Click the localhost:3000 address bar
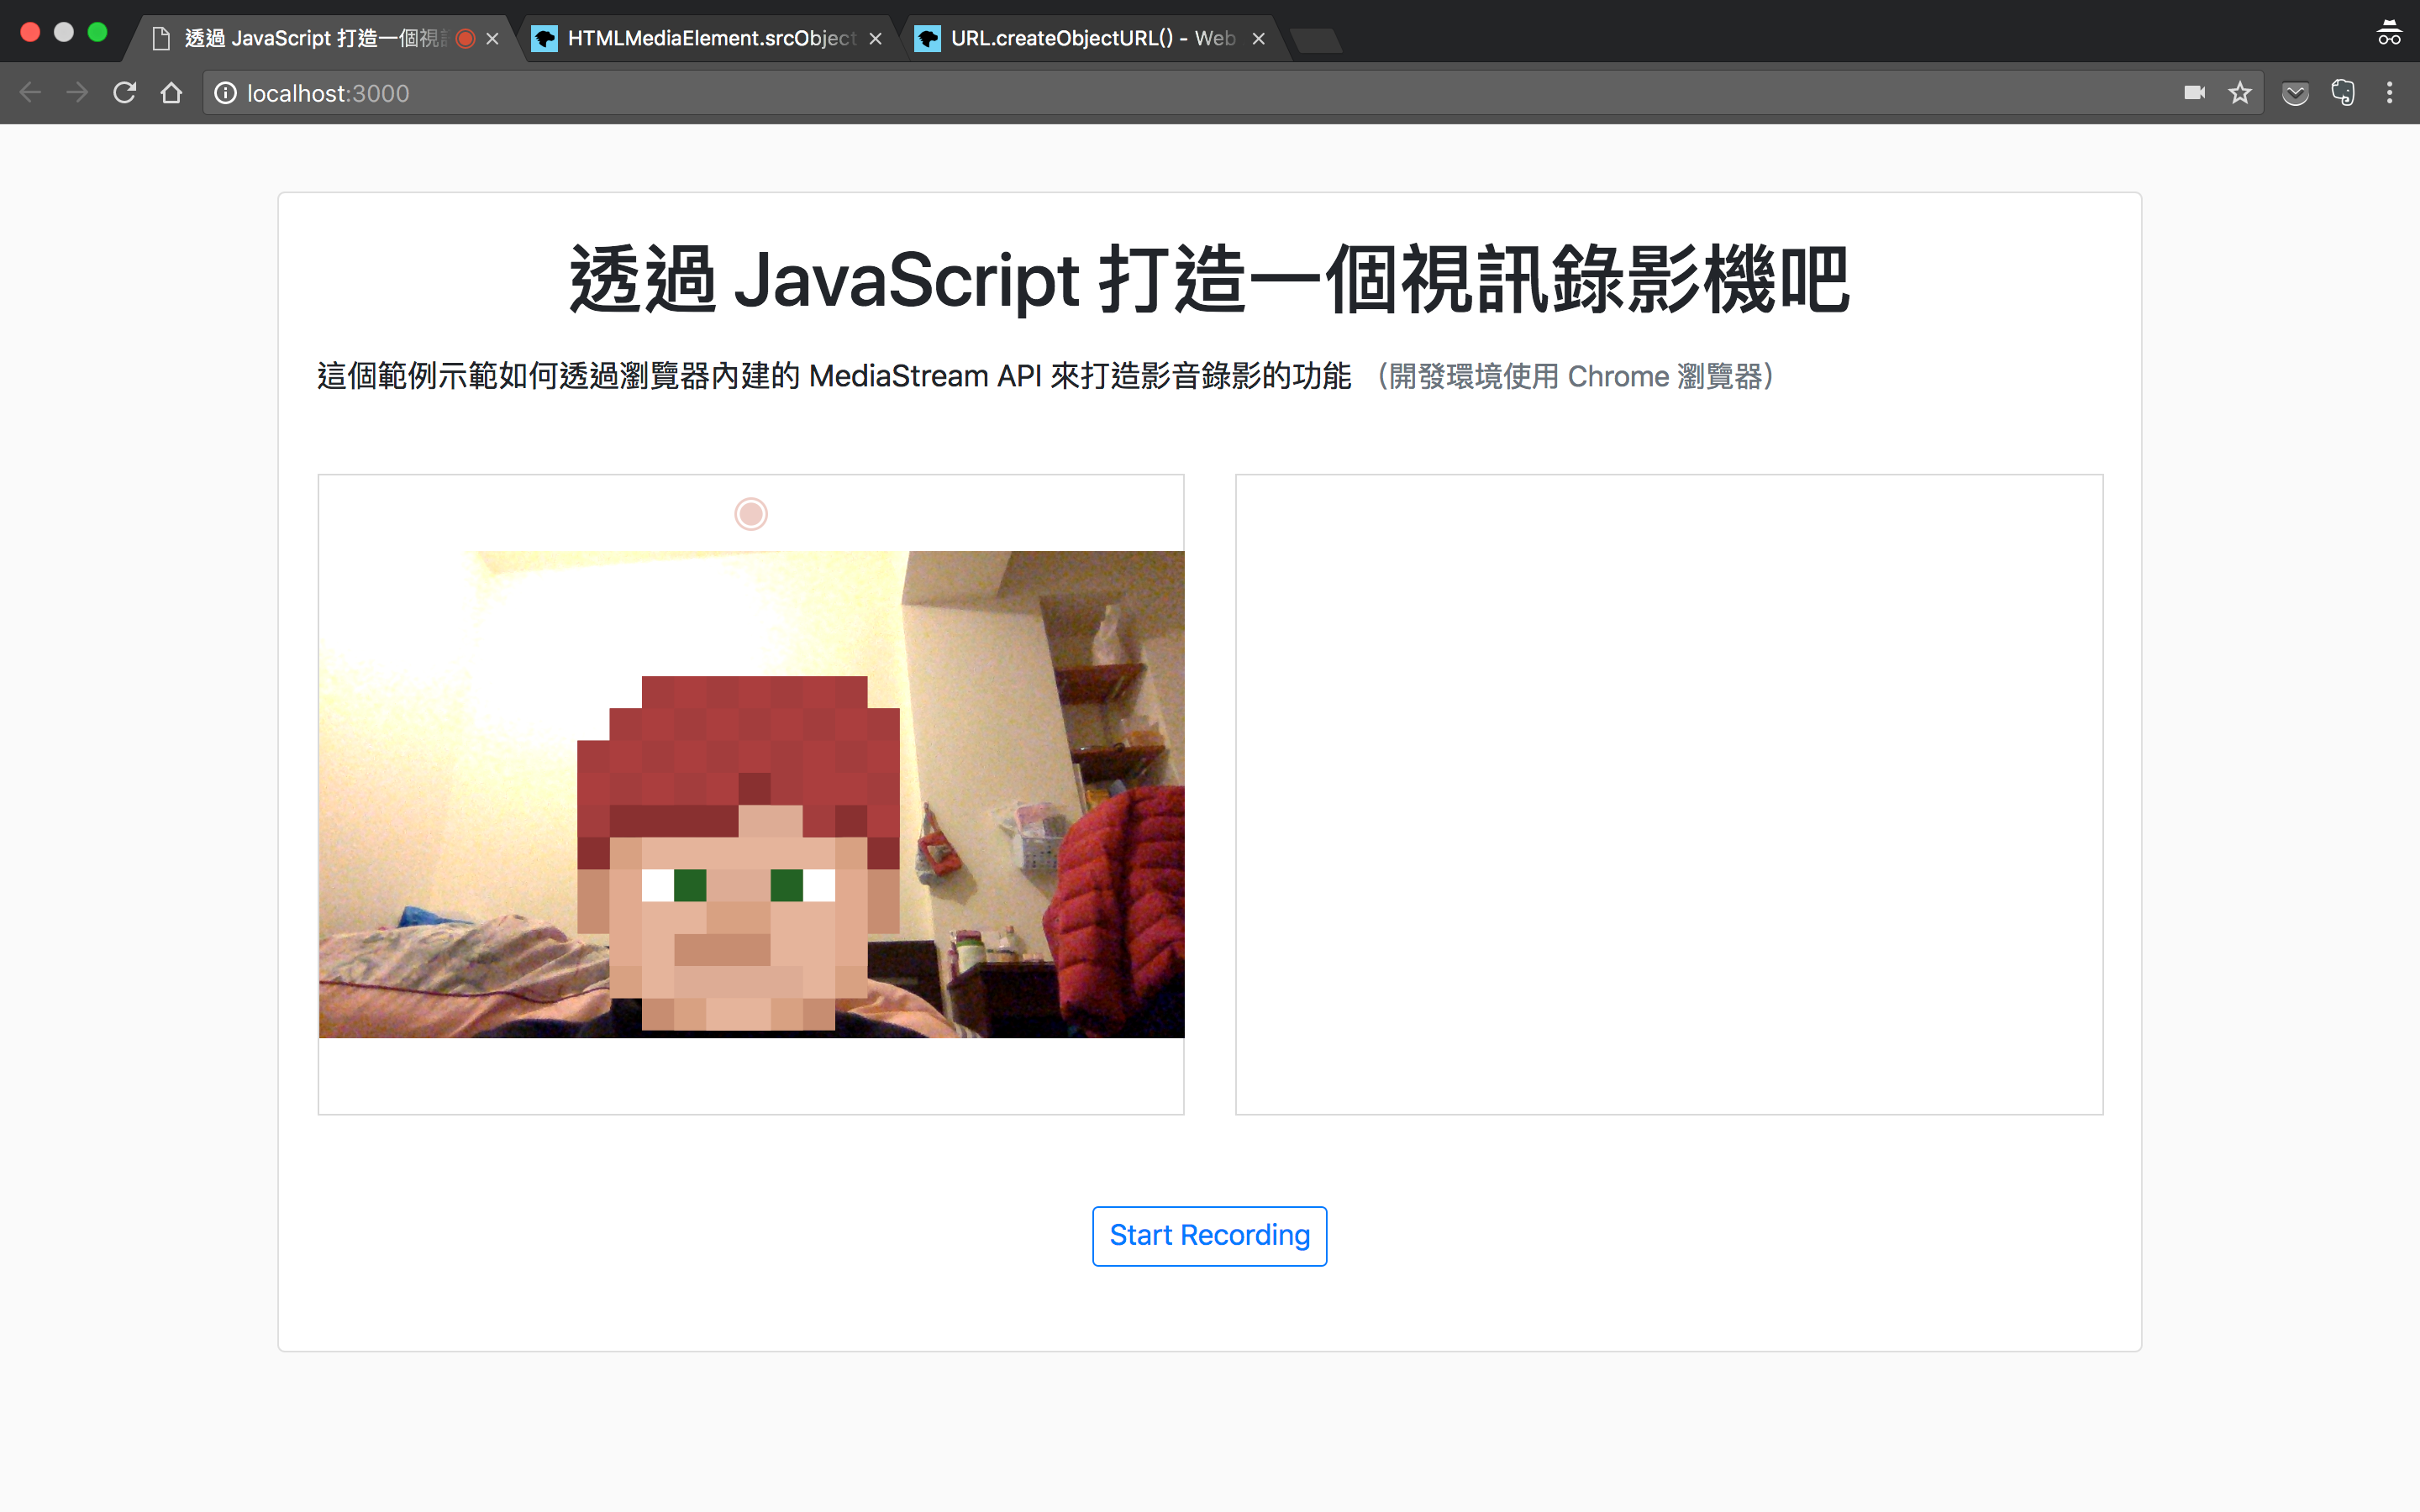 (x=1232, y=93)
